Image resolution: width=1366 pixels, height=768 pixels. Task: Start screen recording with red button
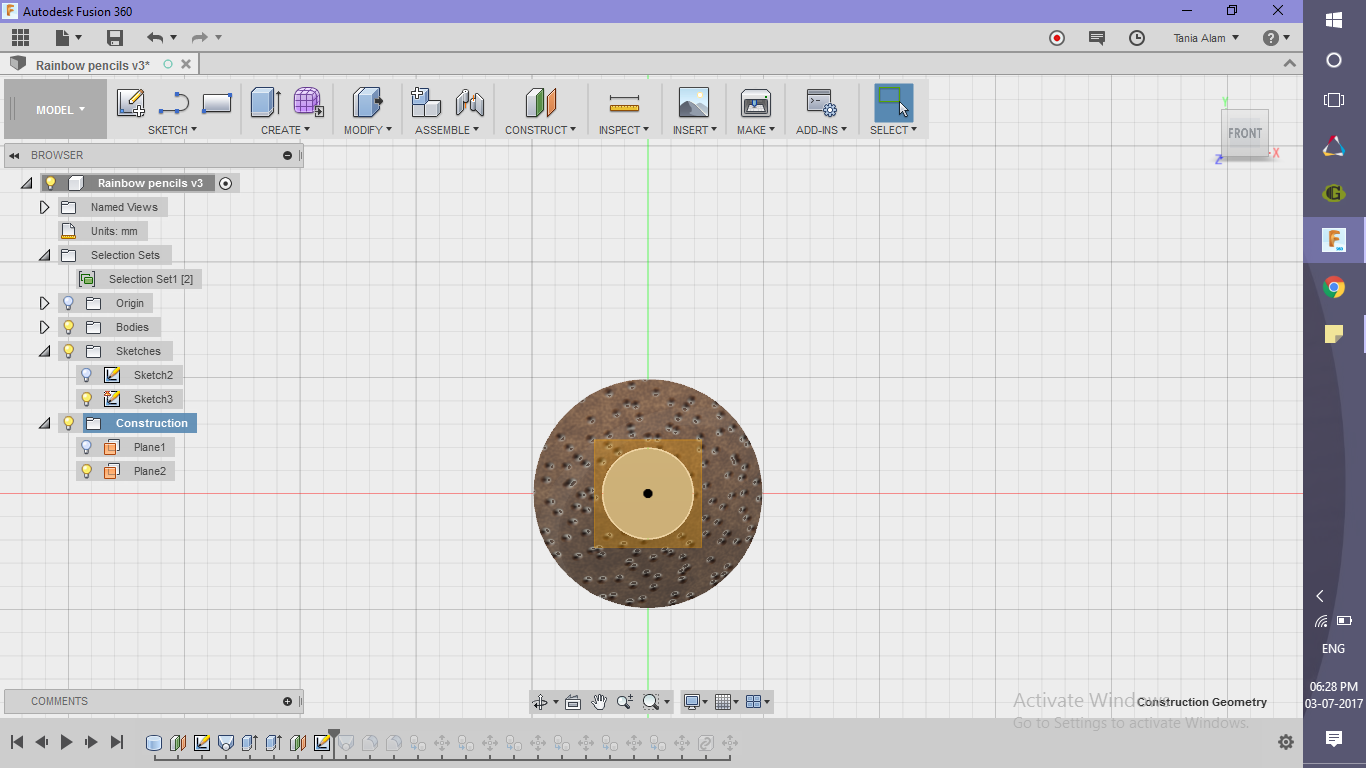[x=1057, y=38]
